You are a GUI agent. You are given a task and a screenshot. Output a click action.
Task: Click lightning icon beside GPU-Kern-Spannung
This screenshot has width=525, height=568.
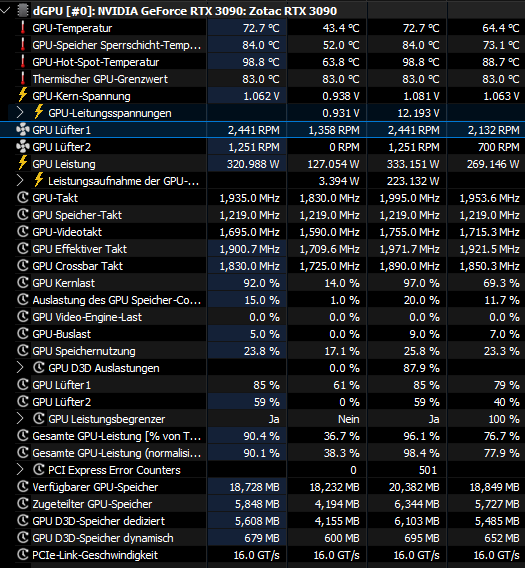pos(23,95)
